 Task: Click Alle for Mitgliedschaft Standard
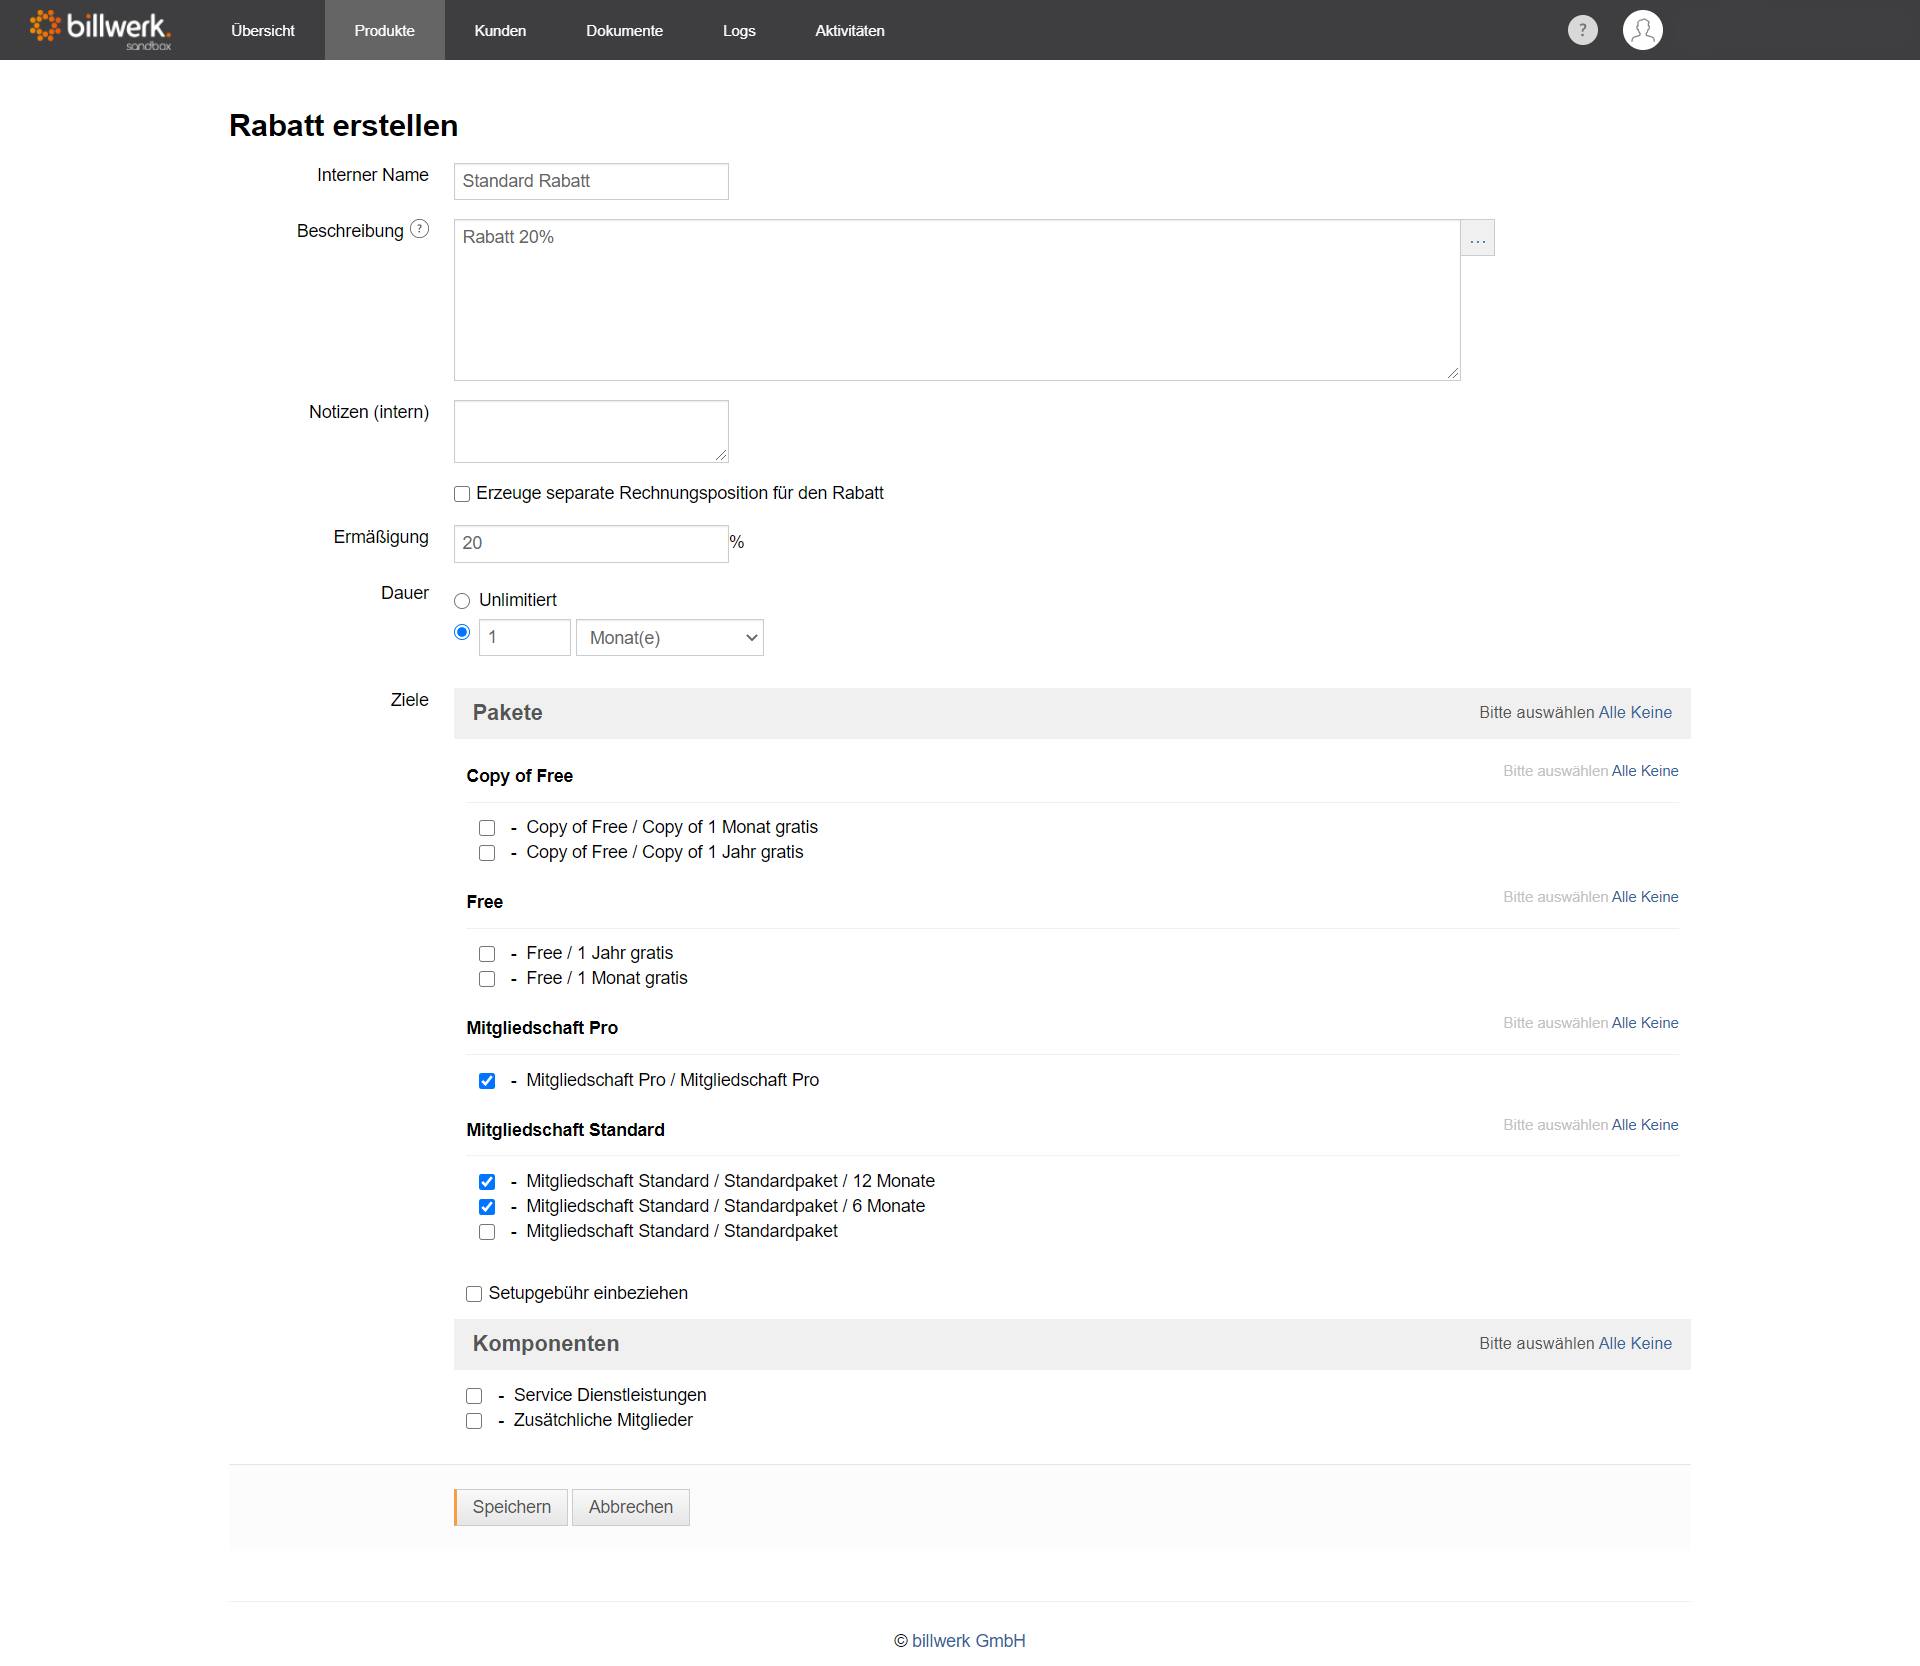1624,1125
